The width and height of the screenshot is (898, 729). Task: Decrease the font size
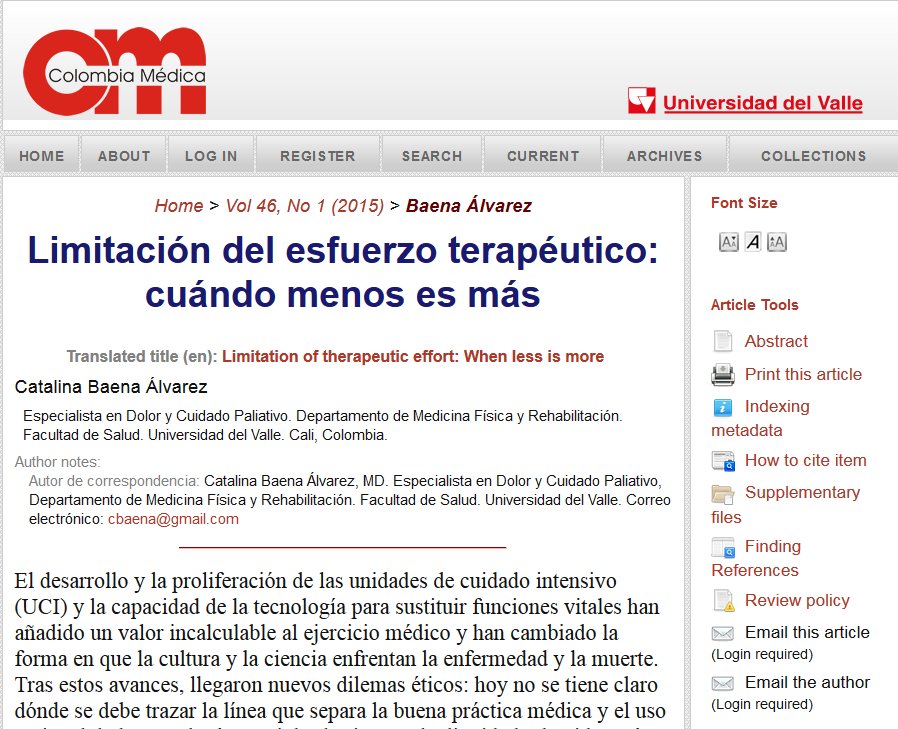(x=728, y=241)
